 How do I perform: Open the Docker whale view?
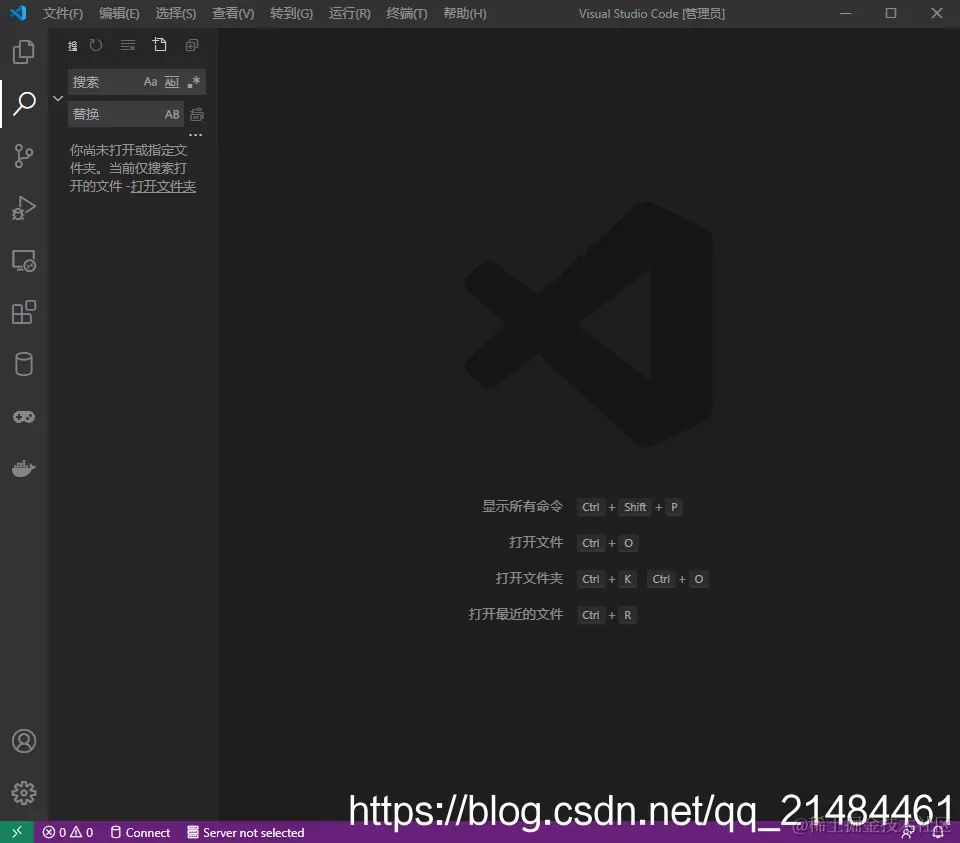[23, 468]
